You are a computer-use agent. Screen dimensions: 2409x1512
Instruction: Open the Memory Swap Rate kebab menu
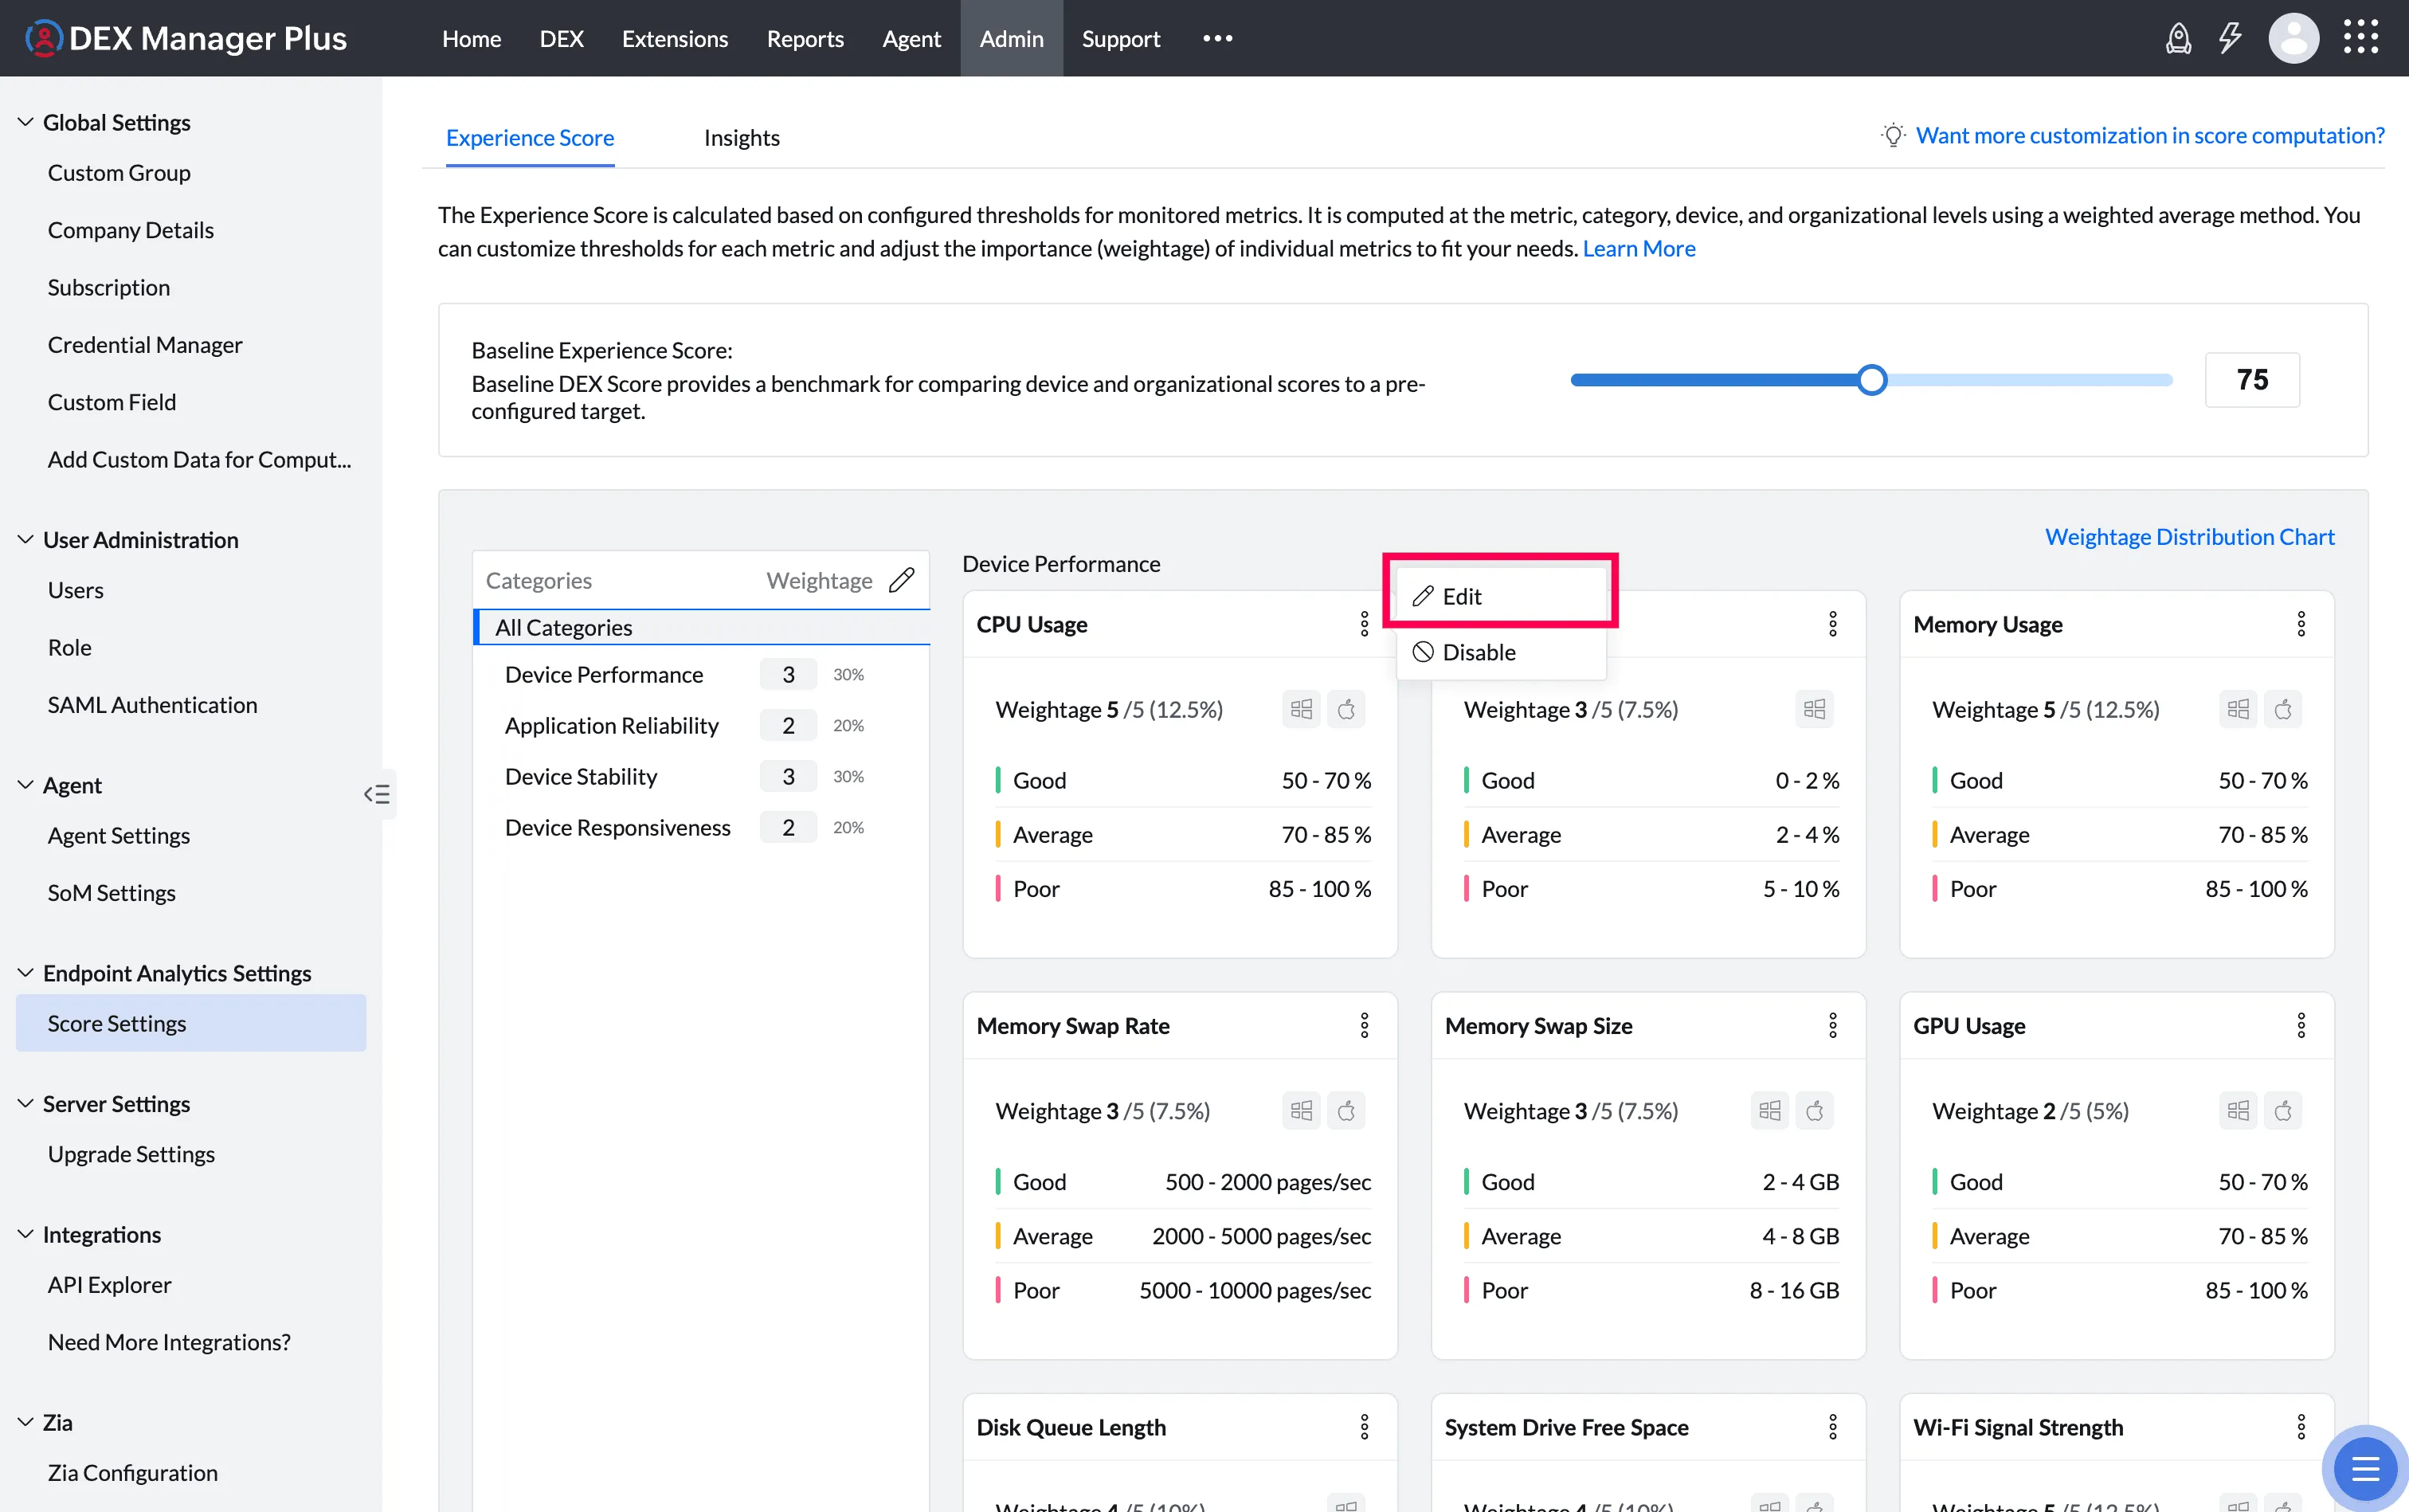1364,1025
